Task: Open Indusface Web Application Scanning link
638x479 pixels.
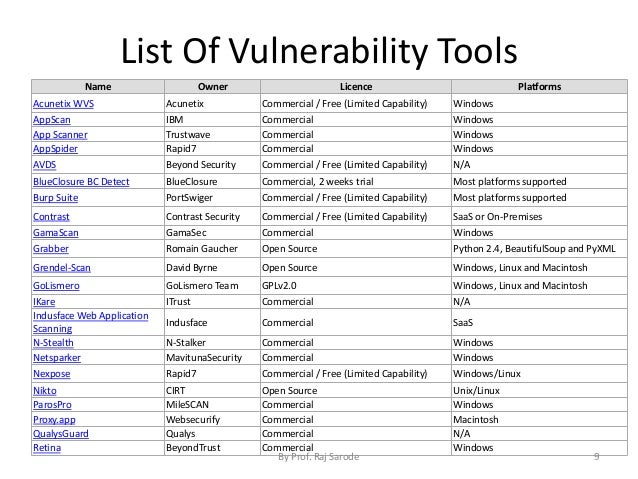Action: click(91, 322)
